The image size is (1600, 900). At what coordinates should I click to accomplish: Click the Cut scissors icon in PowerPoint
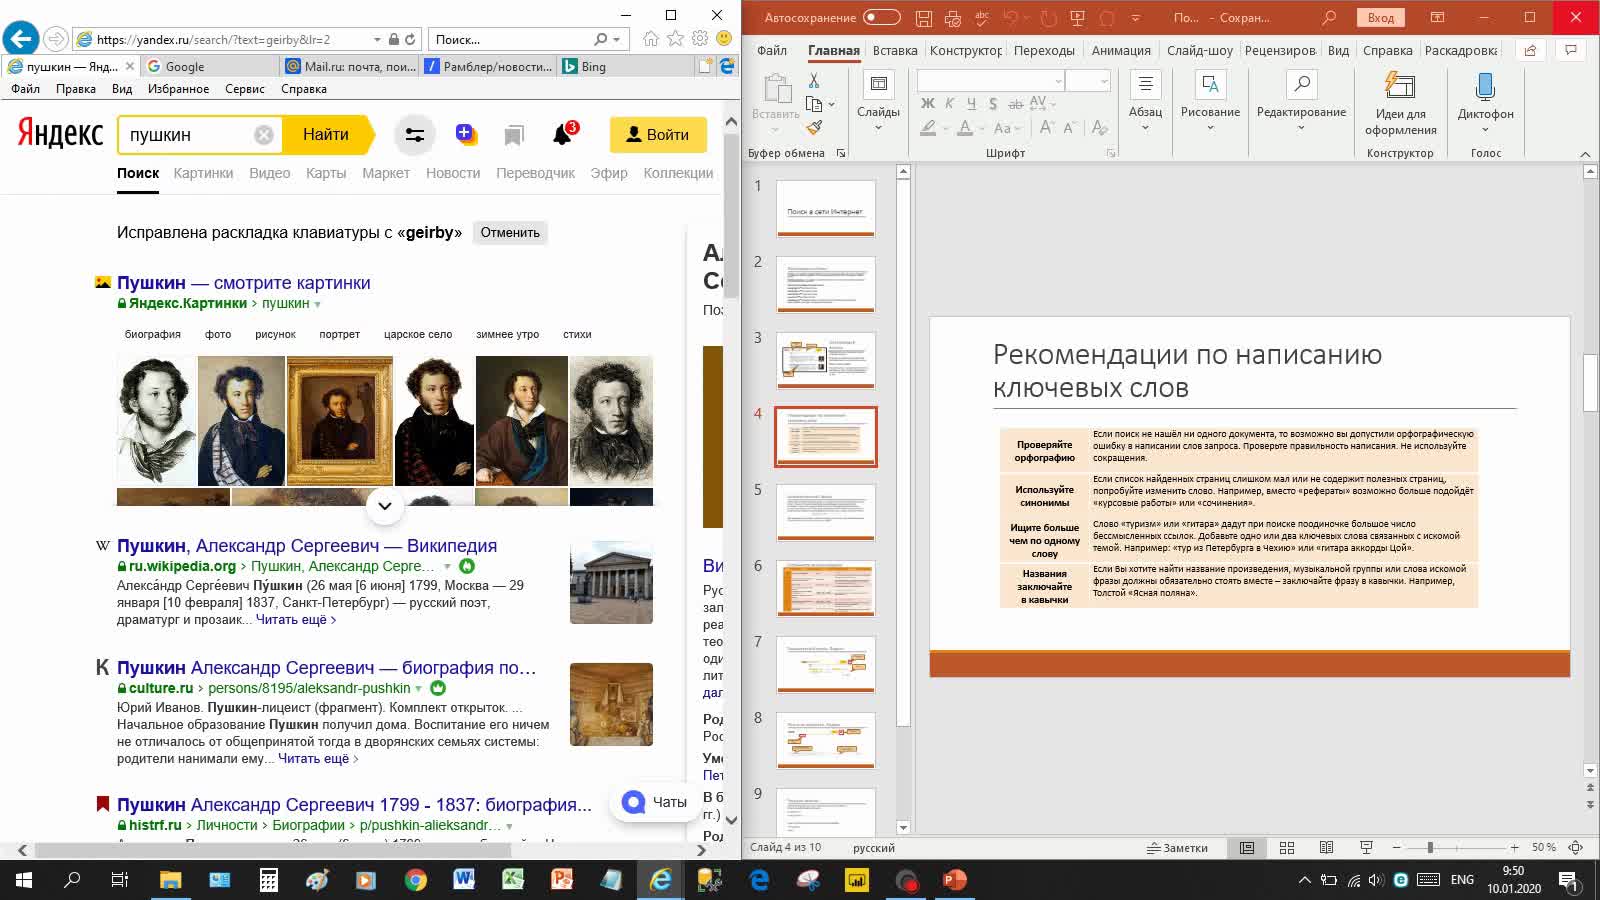(x=814, y=80)
